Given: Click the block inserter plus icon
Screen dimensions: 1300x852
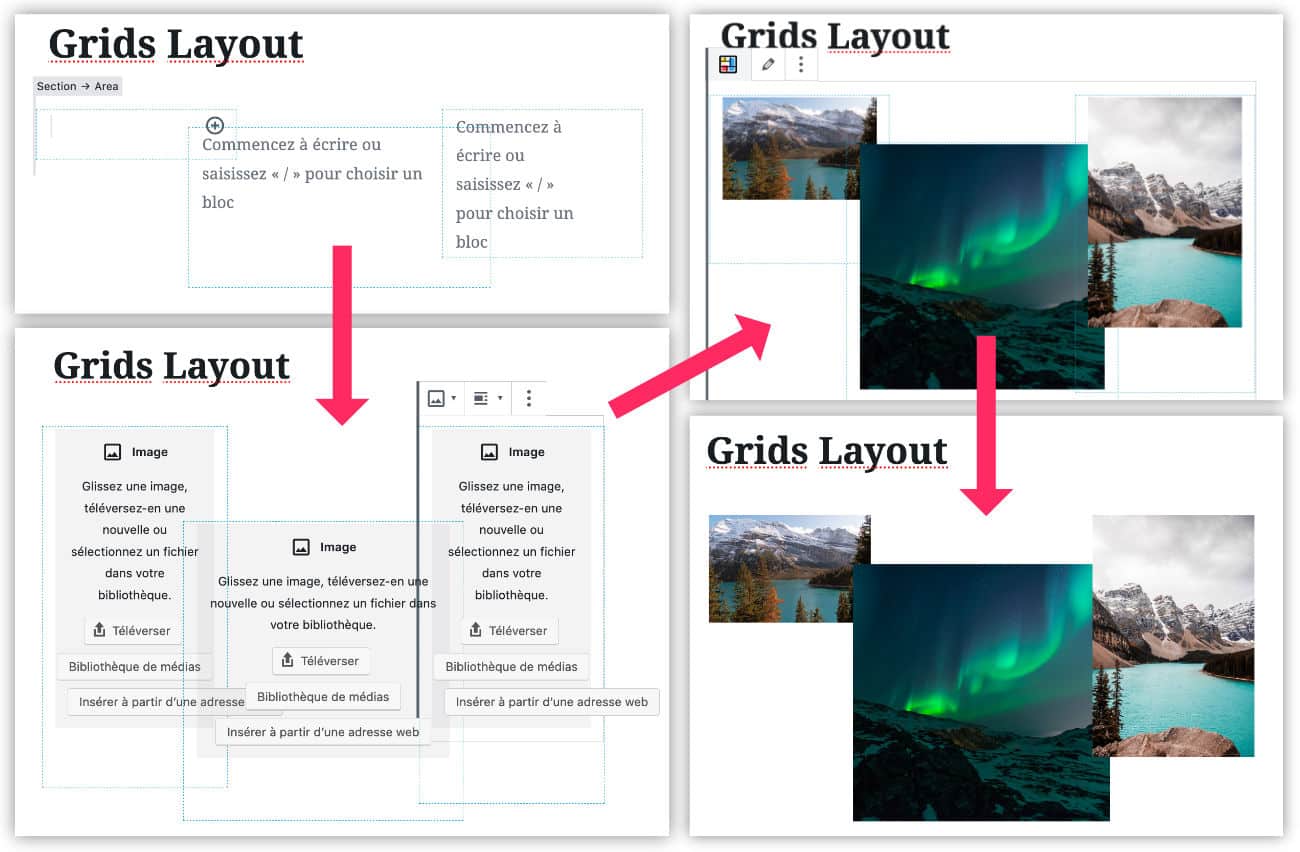Looking at the screenshot, I should [214, 124].
